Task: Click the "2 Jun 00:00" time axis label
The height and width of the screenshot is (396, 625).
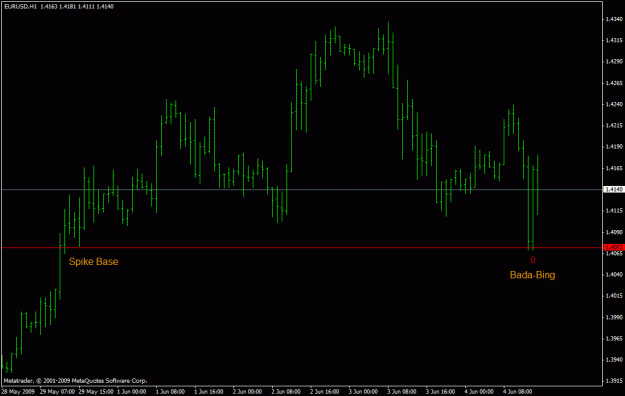Action: pos(248,392)
